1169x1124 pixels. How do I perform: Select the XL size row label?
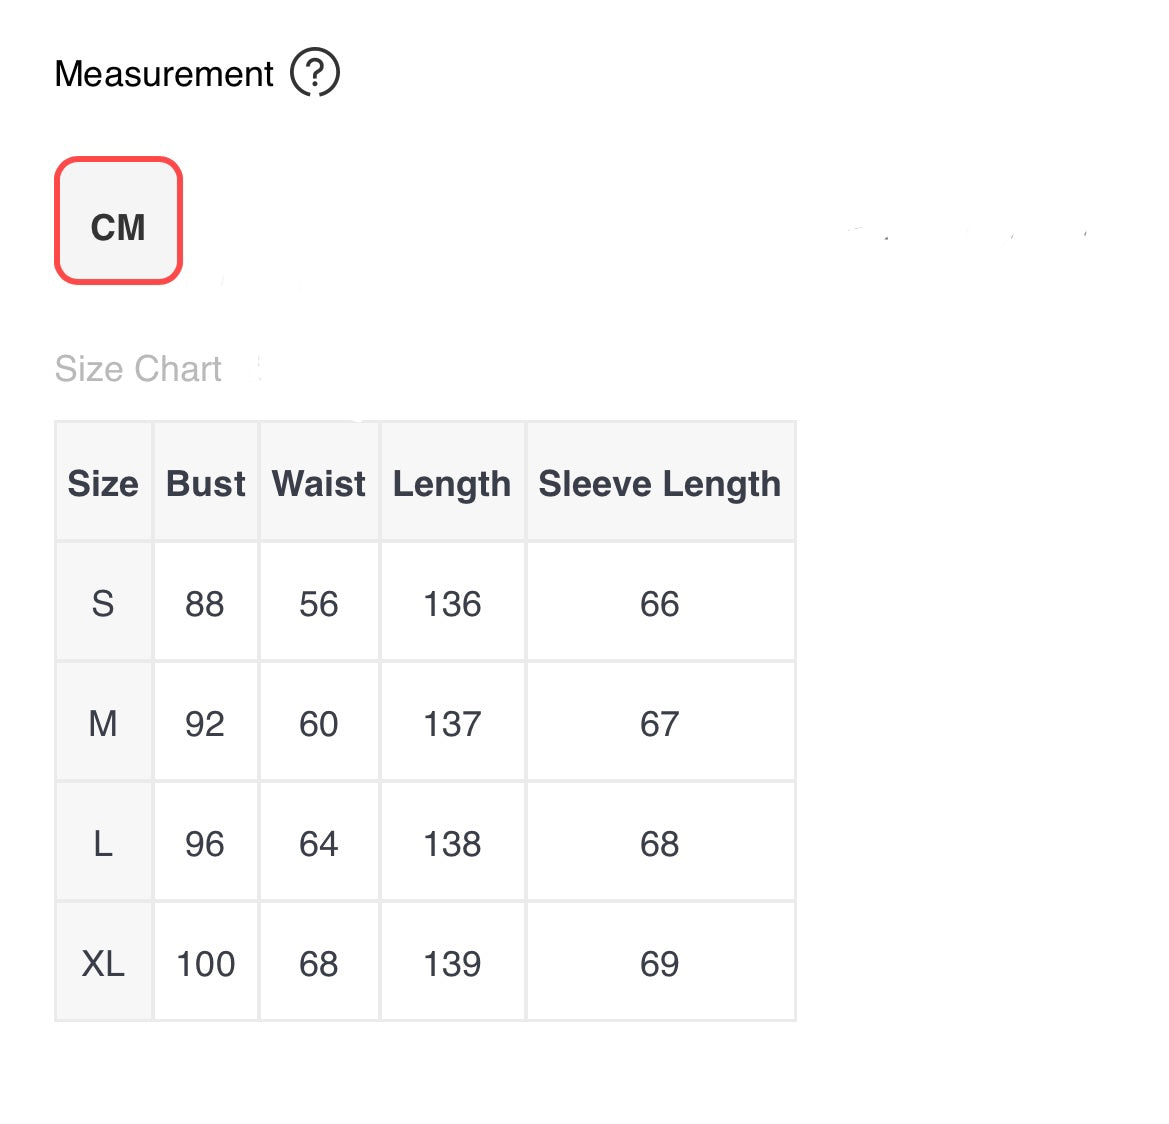coord(103,964)
